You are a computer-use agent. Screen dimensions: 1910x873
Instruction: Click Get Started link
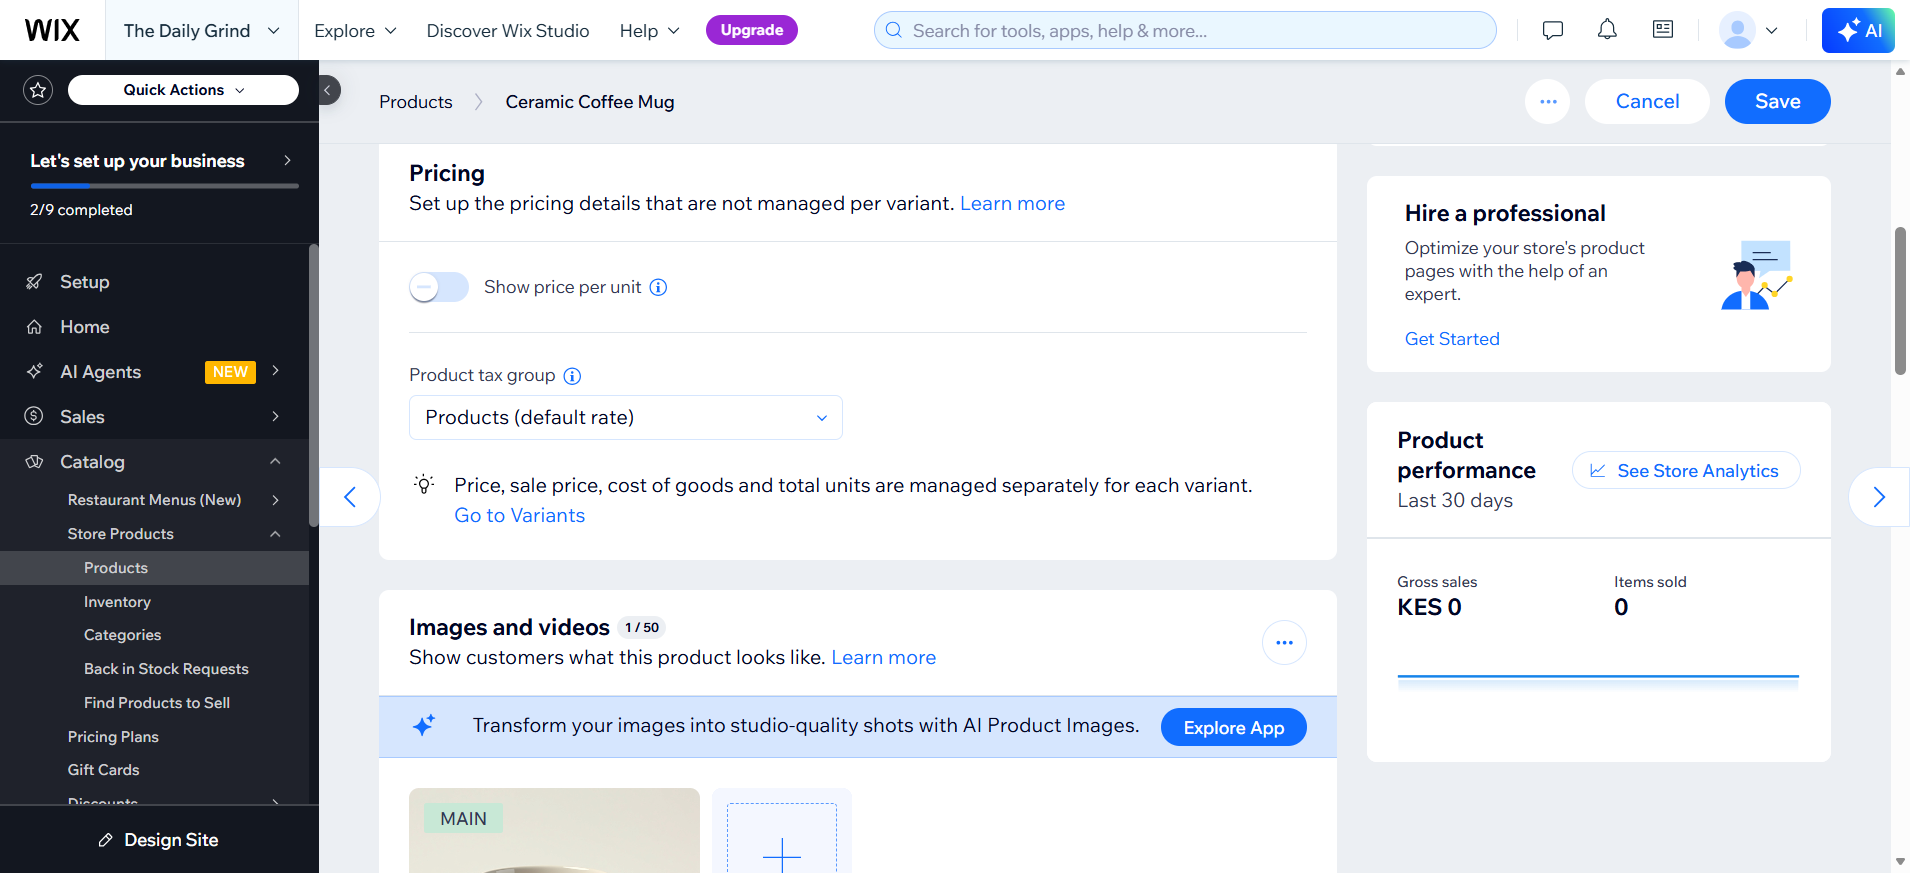tap(1452, 339)
